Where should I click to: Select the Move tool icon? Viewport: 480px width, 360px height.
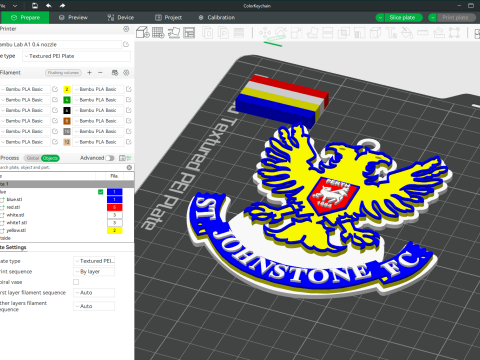point(265,33)
